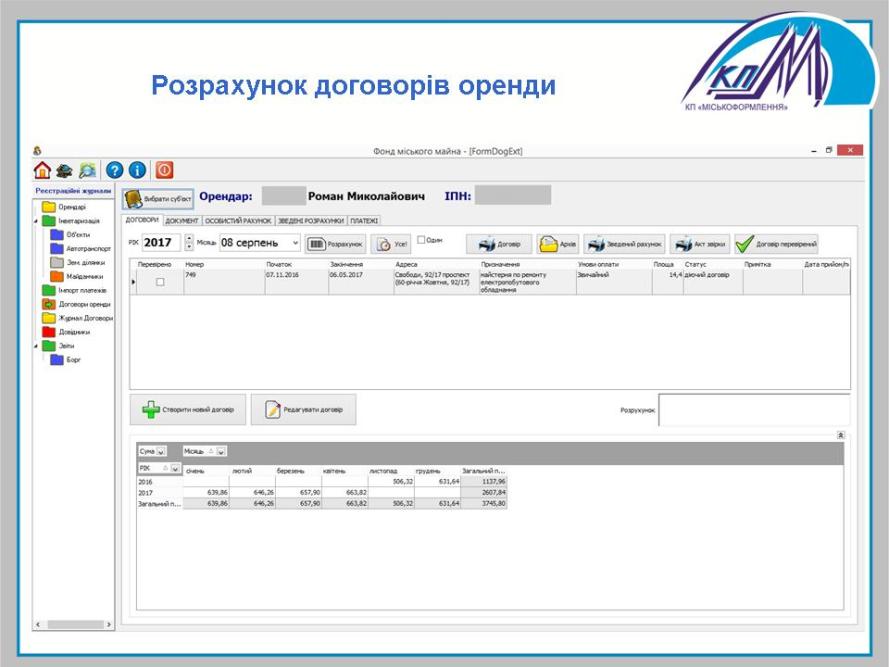The height and width of the screenshot is (667, 889).
Task: Click the Створити новий договір button
Action: click(x=188, y=410)
